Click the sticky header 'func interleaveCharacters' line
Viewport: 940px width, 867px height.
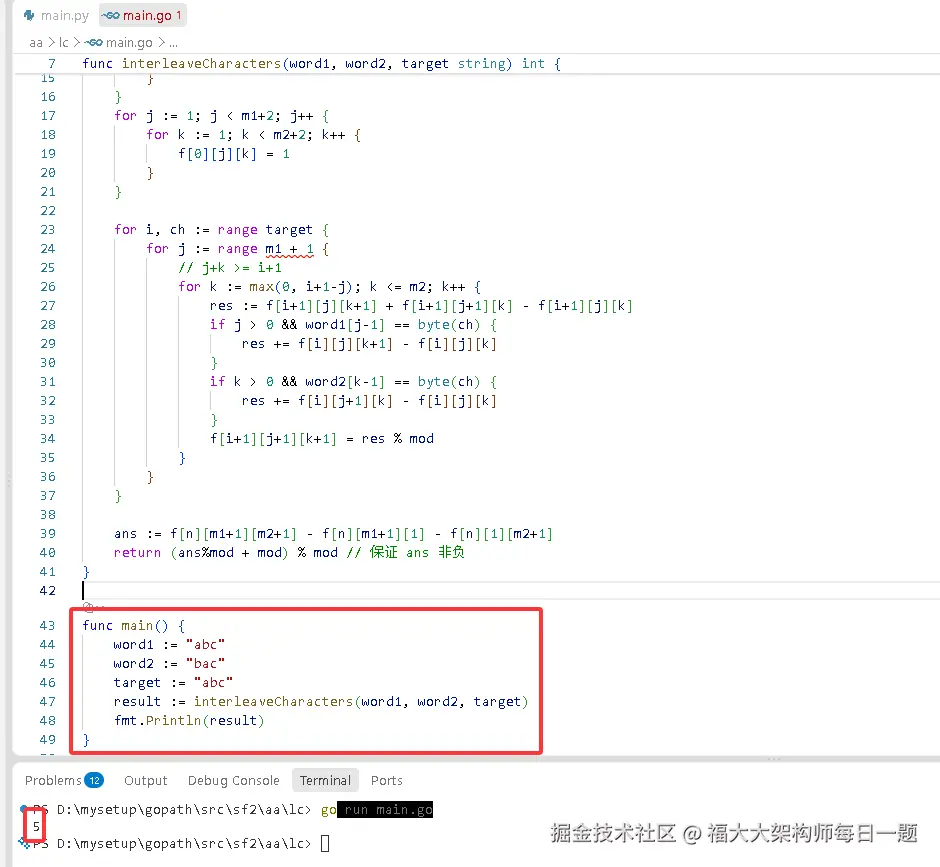click(321, 64)
